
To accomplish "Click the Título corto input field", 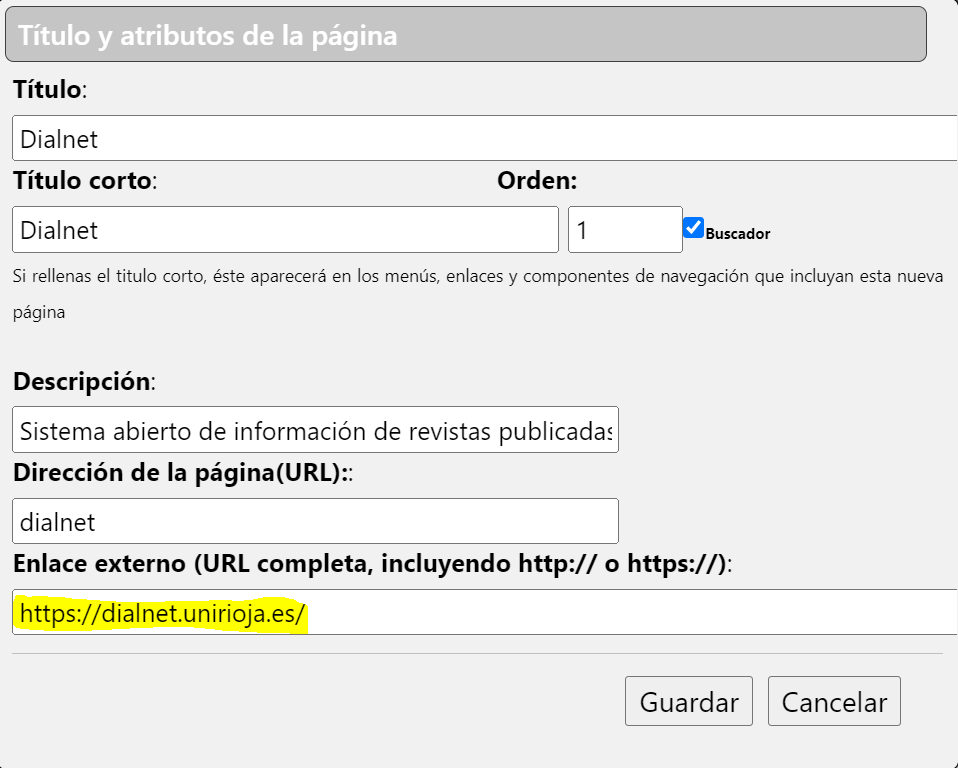I will pos(285,230).
